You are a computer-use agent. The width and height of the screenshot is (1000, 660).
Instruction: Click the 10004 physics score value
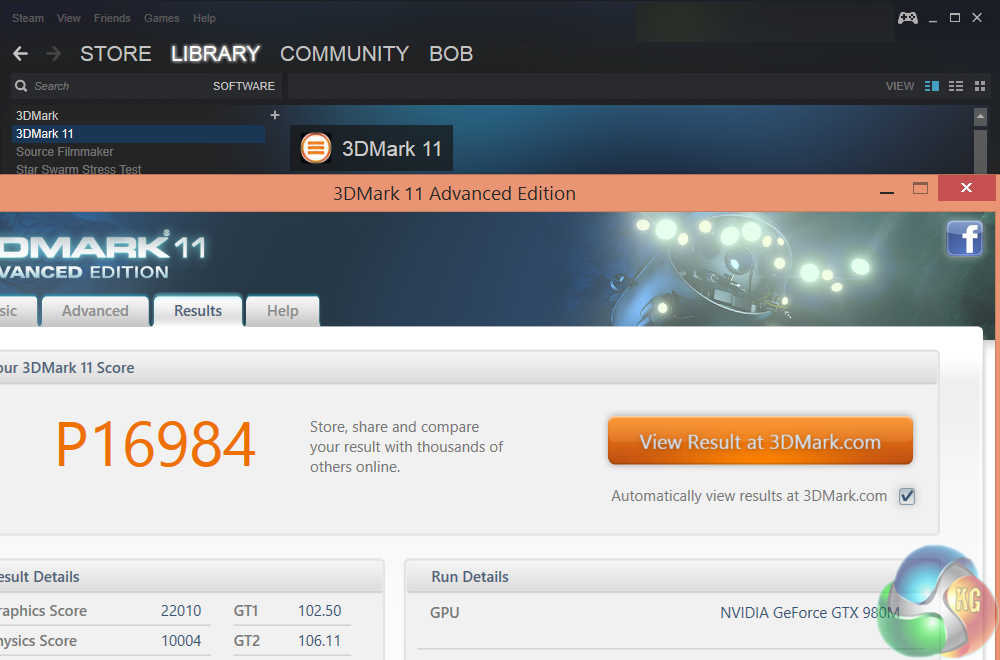tap(181, 641)
